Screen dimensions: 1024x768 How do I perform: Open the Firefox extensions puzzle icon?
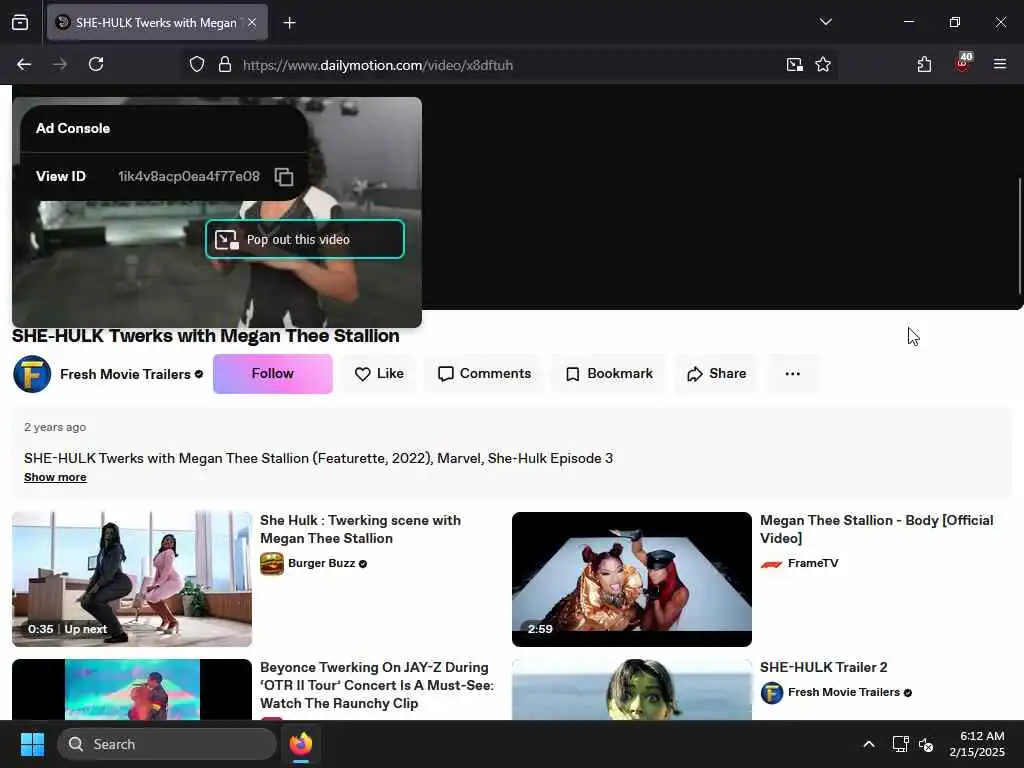(924, 64)
